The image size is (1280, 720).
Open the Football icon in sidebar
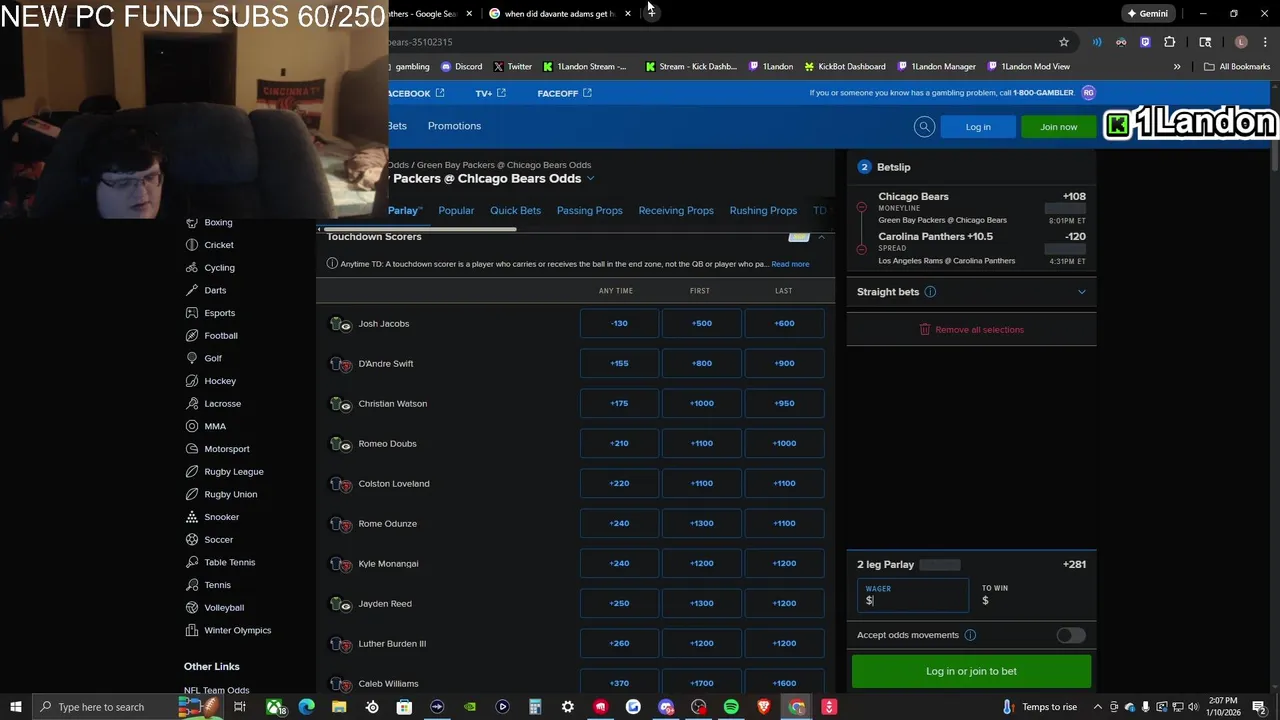click(x=192, y=336)
